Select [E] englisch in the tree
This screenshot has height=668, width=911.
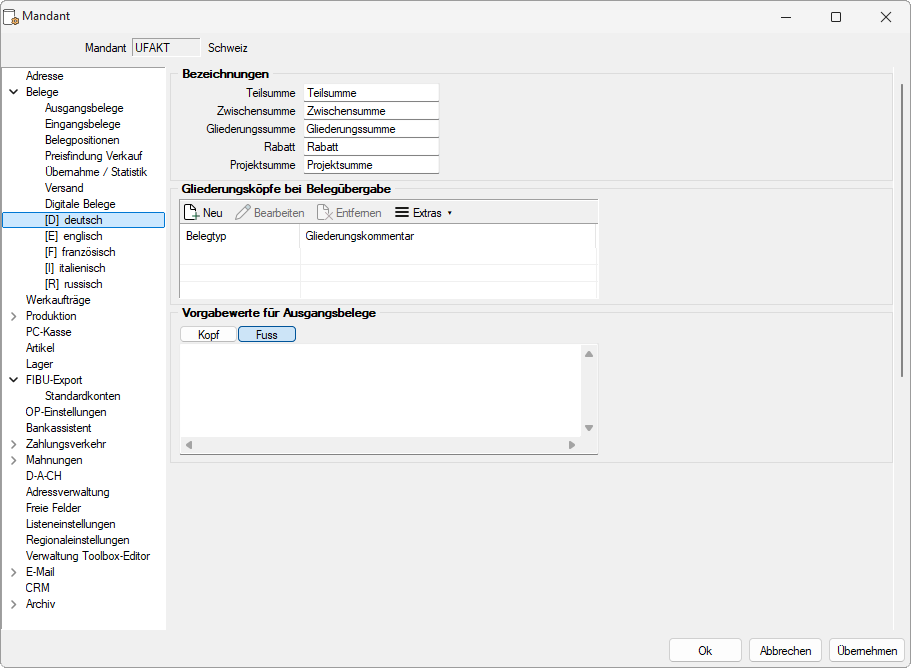click(x=73, y=236)
